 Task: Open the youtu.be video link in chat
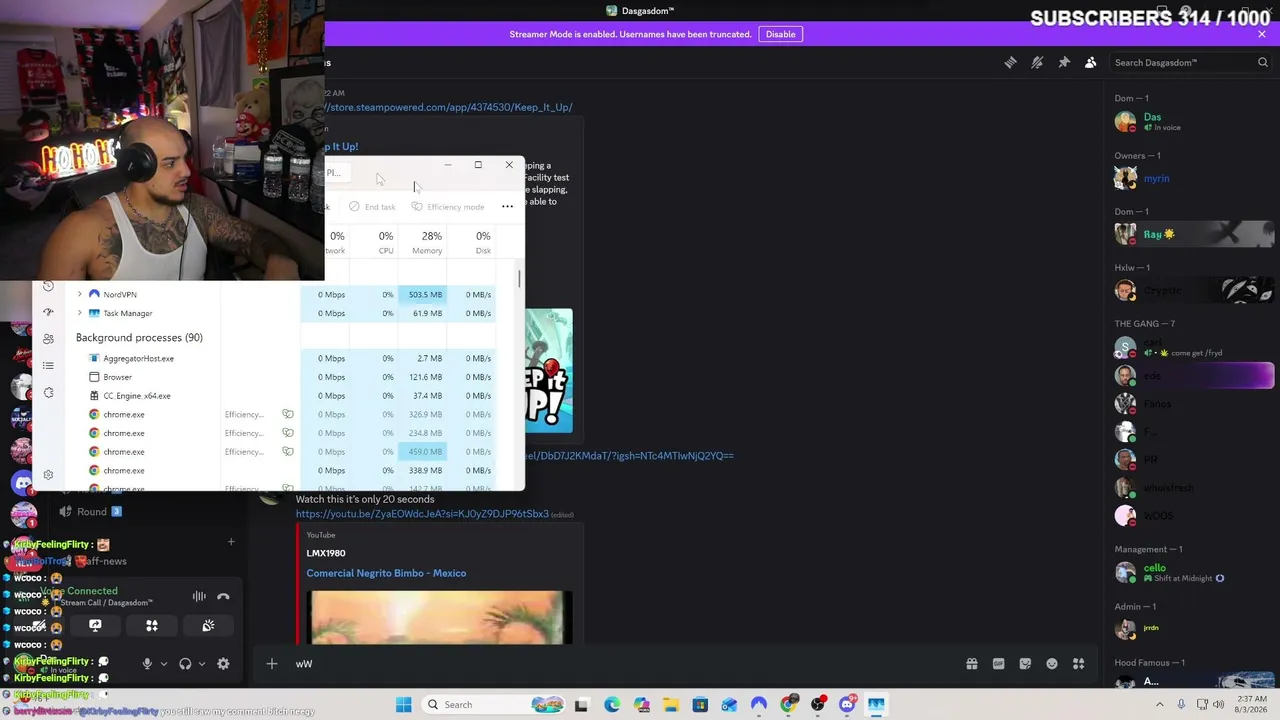422,514
